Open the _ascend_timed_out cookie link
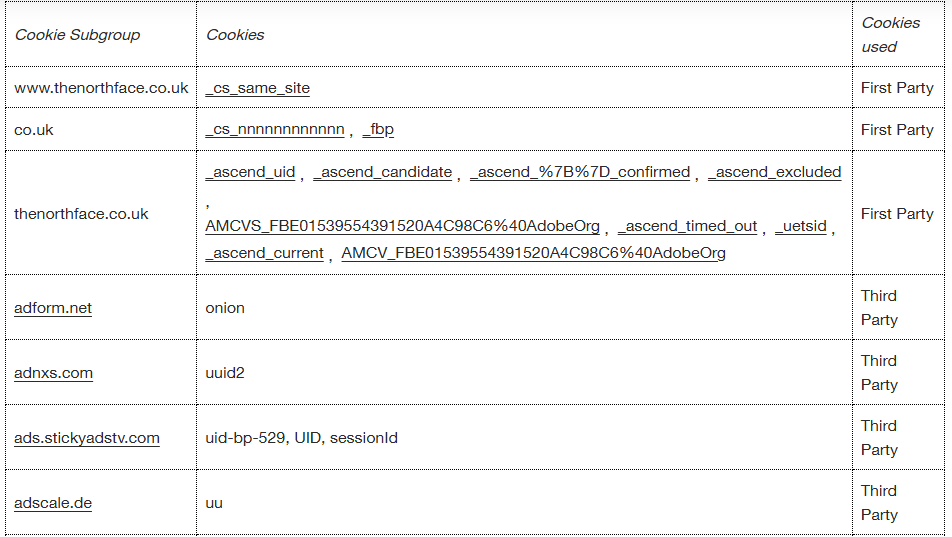This screenshot has height=537, width=952. point(687,226)
